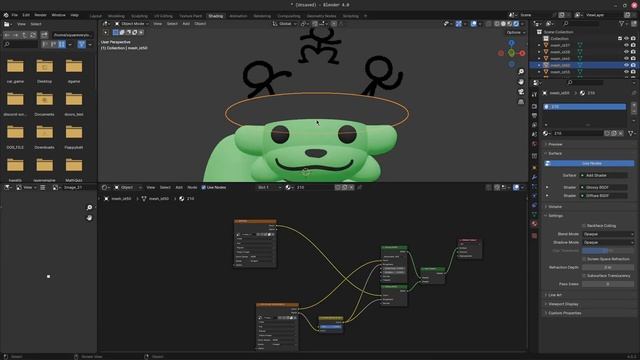Open the Object Mode dropdown
Image resolution: width=640 pixels, height=360 pixels.
[131, 24]
